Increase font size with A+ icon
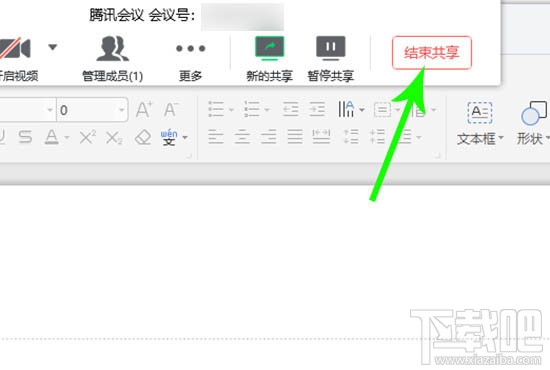This screenshot has width=550, height=370. click(x=144, y=110)
